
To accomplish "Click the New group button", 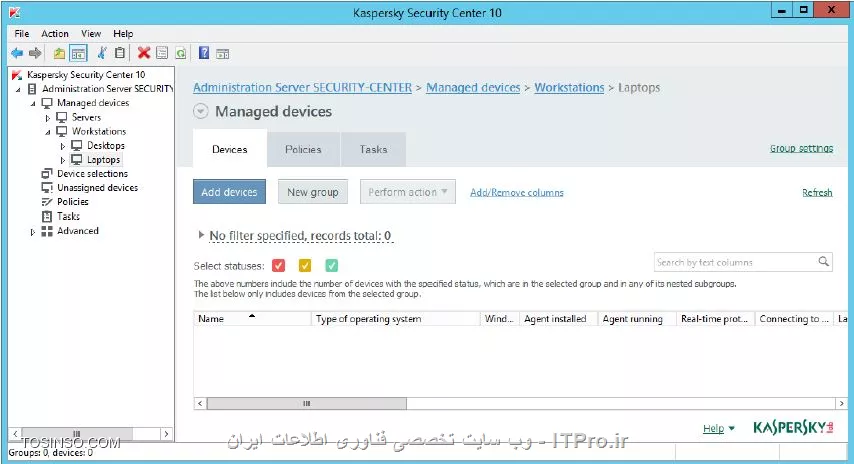I will 313,192.
